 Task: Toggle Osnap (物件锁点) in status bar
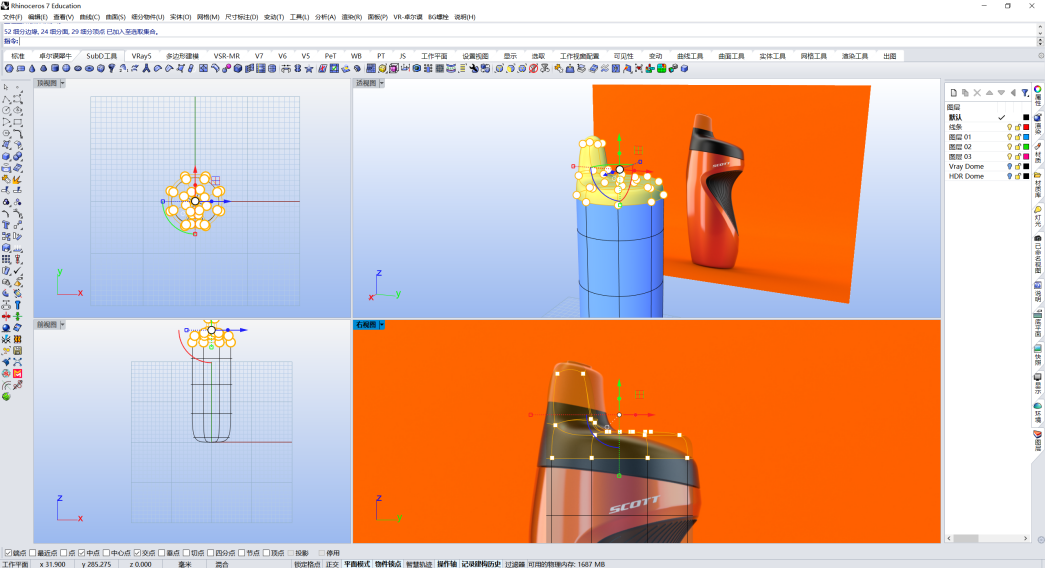pos(388,564)
